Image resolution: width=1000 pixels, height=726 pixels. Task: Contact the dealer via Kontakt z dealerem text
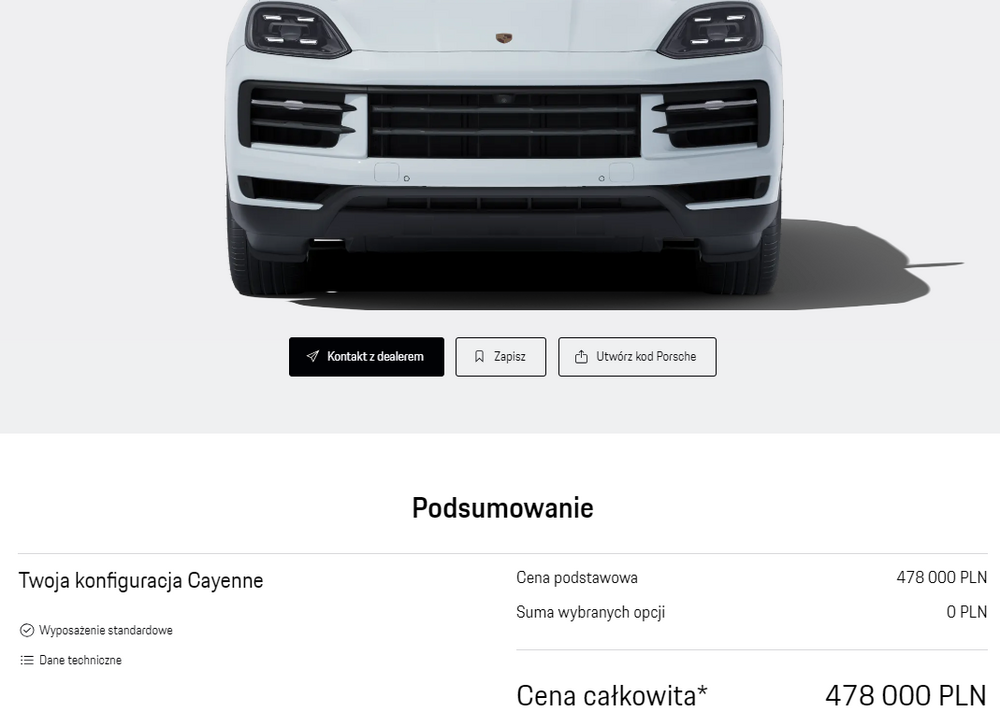pos(375,357)
